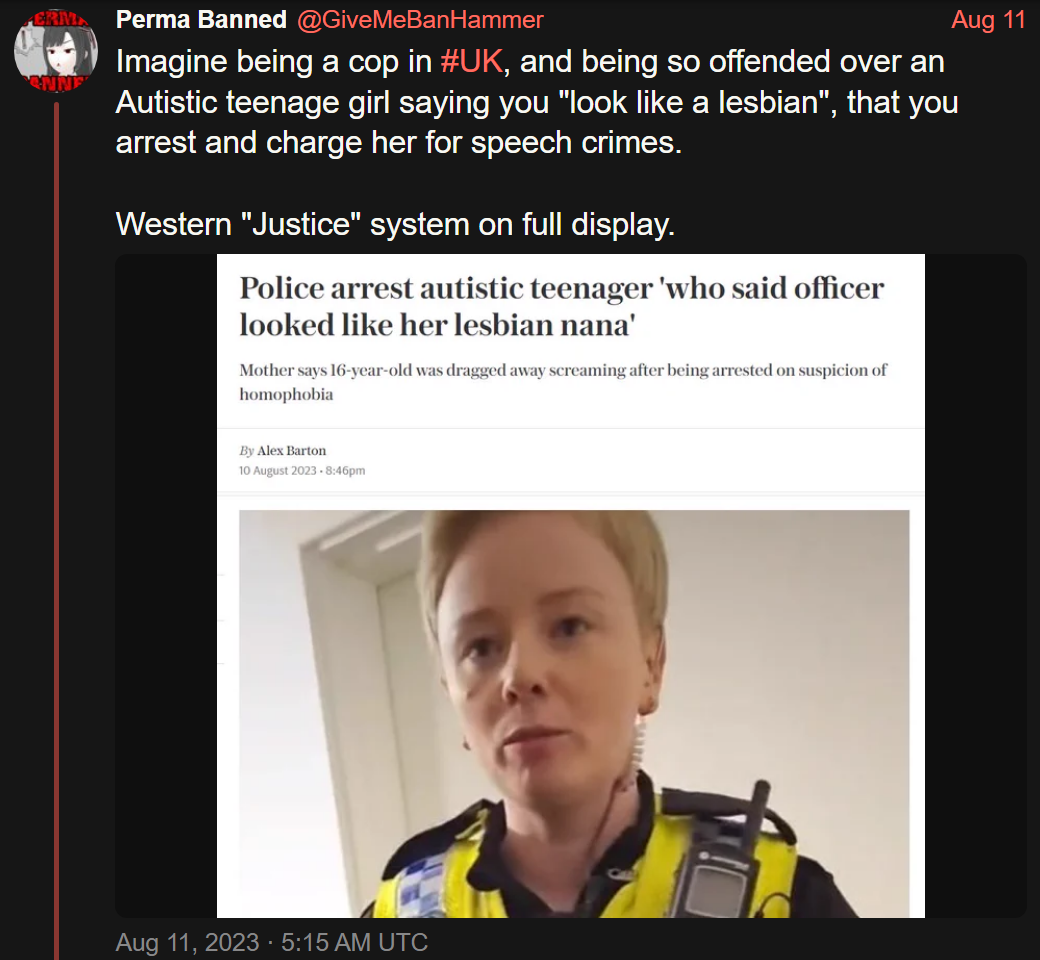Click the officer photo in the article
Screen dimensions: 1040x960
pyautogui.click(x=574, y=714)
